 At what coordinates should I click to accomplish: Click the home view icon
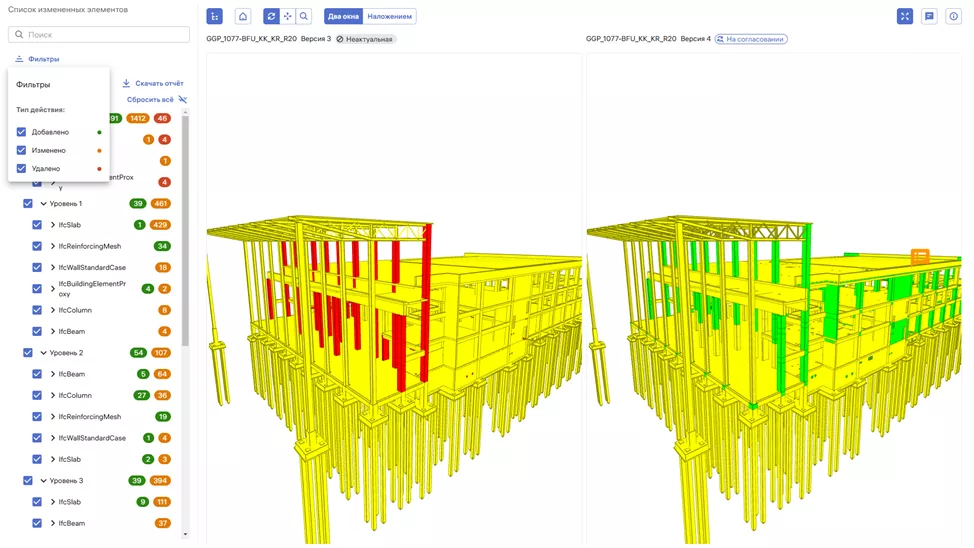[243, 16]
